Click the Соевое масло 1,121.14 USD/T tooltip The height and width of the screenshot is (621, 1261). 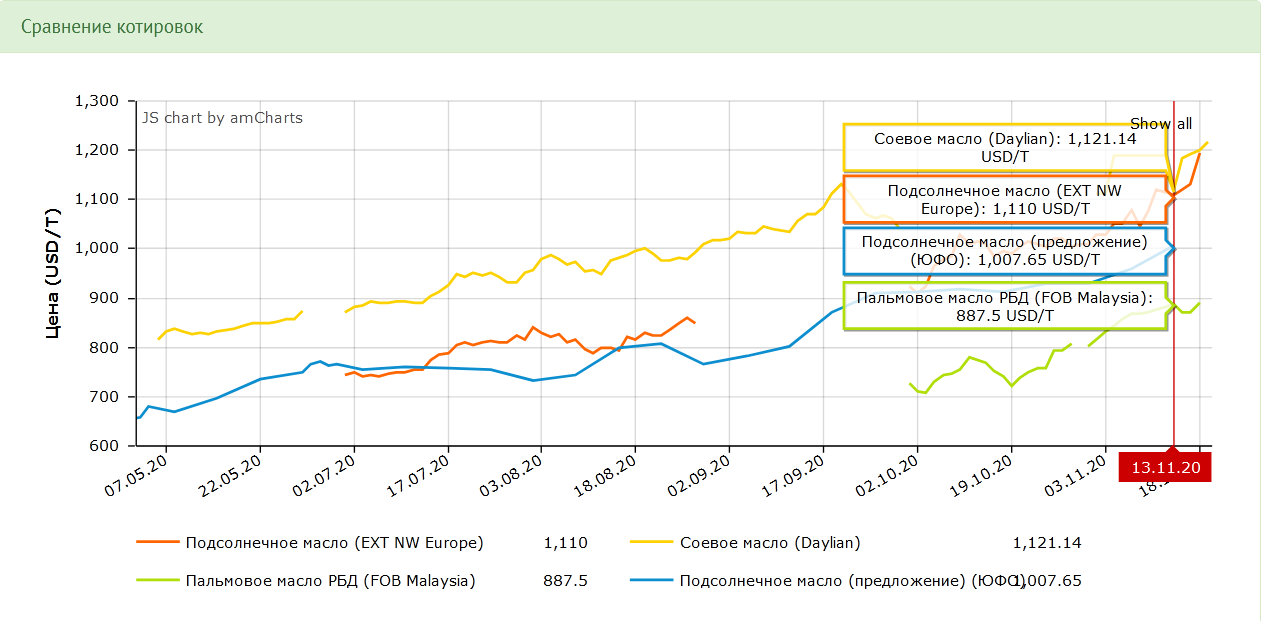(x=1004, y=148)
